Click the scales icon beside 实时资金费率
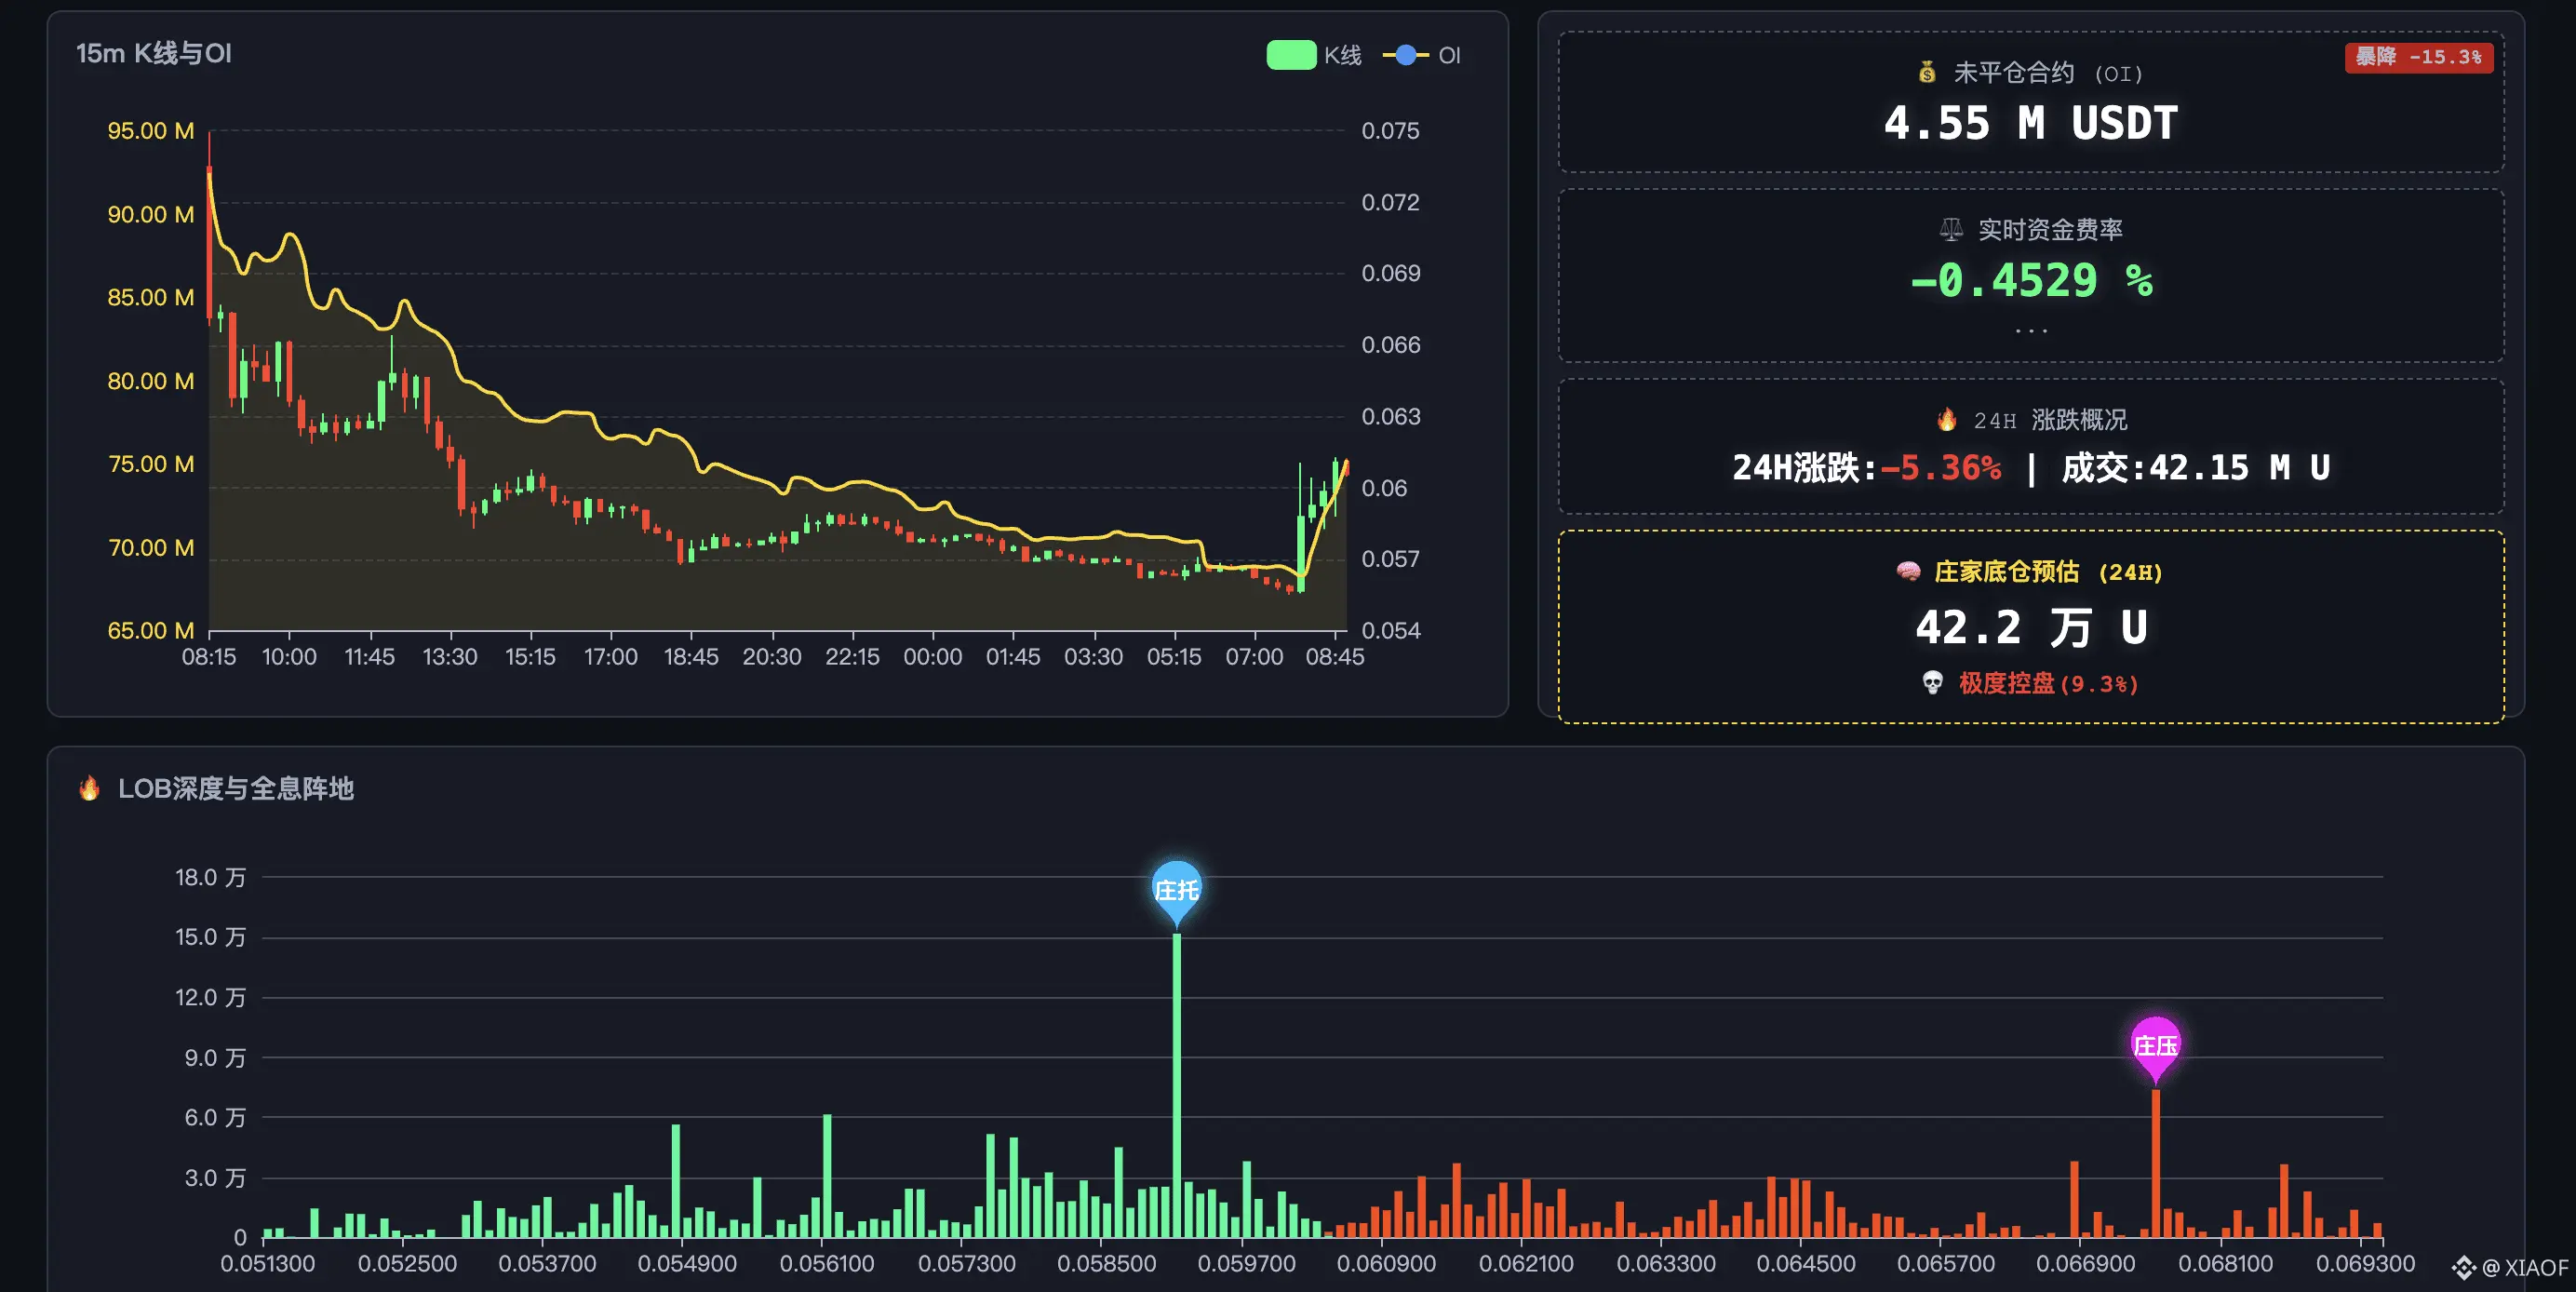Viewport: 2576px width, 1292px height. coord(1950,230)
